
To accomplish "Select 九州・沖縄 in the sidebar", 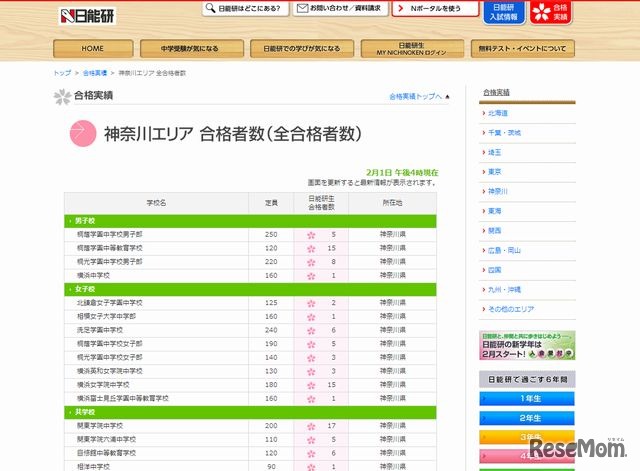I will [504, 289].
